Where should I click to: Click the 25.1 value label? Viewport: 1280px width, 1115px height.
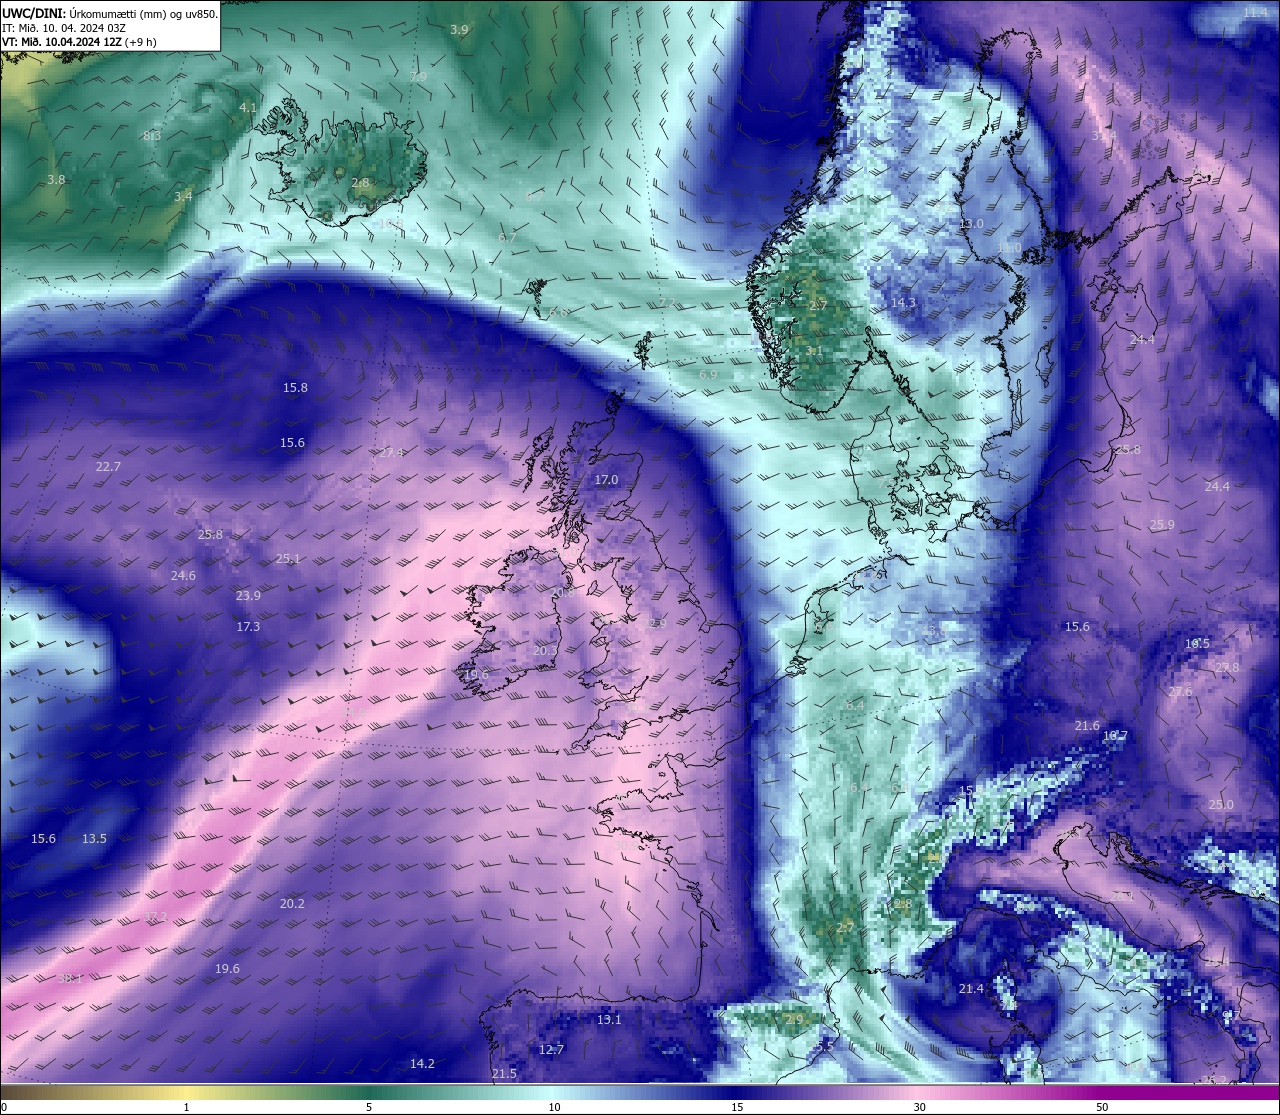coord(288,559)
